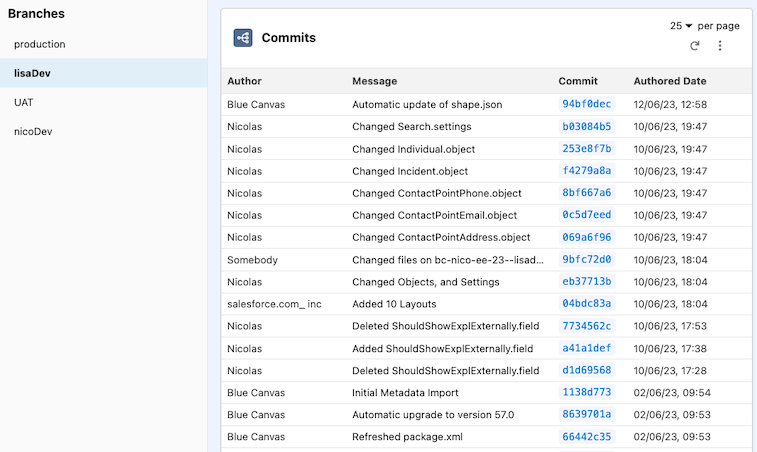Image resolution: width=757 pixels, height=452 pixels.
Task: View commit 253e8f7b details
Action: (587, 149)
